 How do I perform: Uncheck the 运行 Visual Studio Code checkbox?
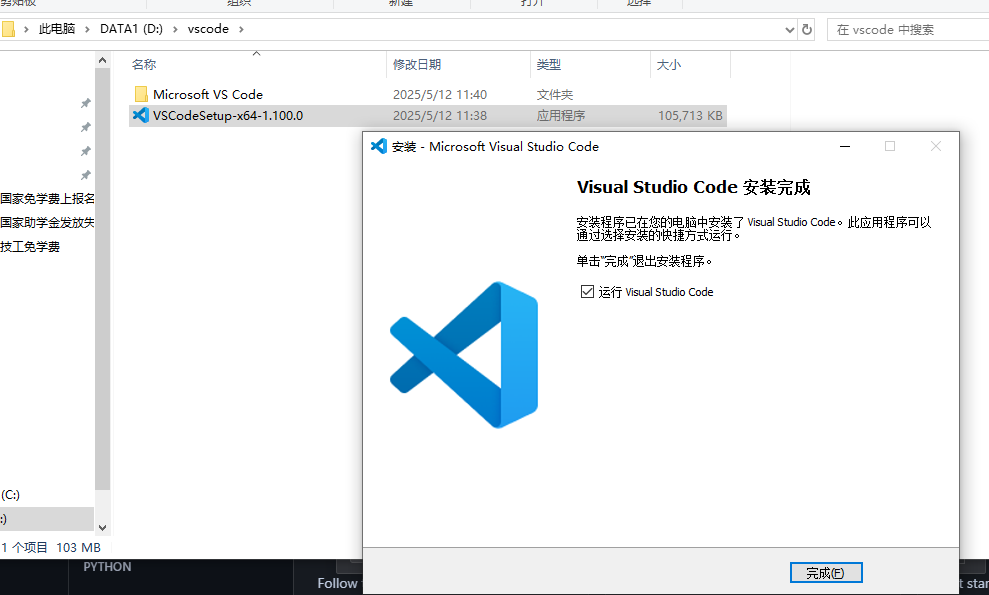587,292
